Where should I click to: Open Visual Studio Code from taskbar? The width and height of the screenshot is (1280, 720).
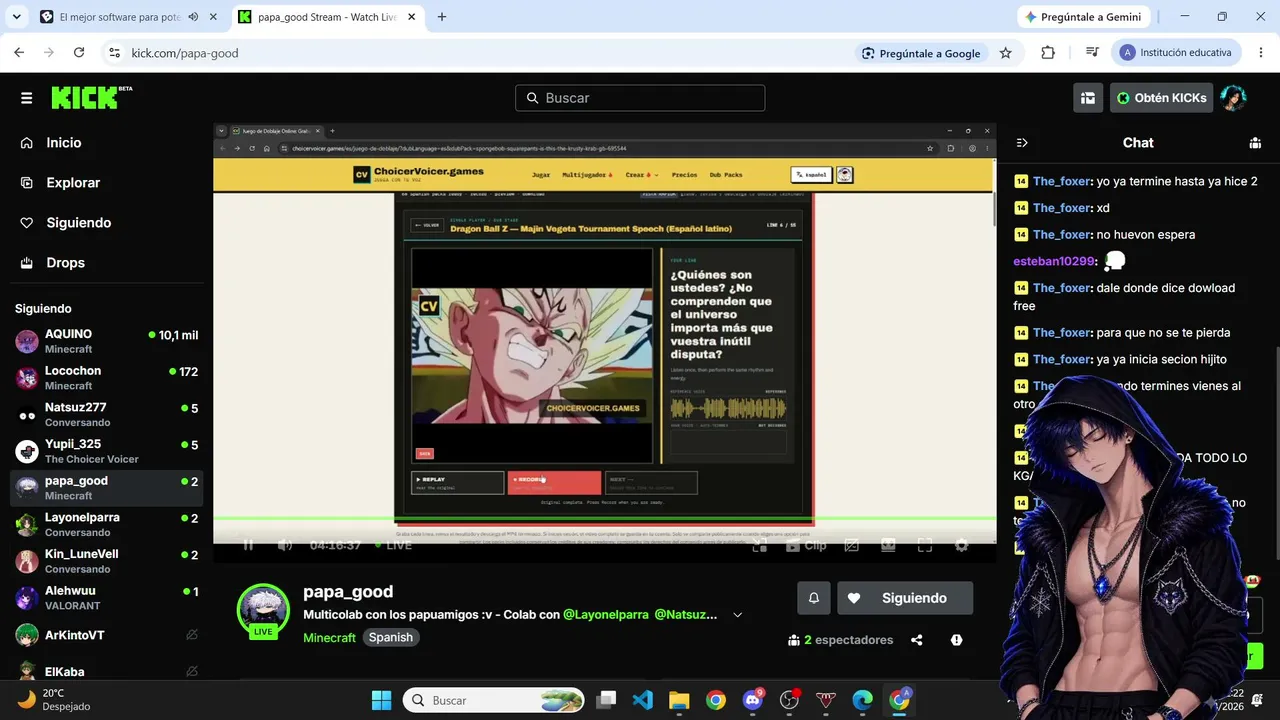(x=642, y=700)
